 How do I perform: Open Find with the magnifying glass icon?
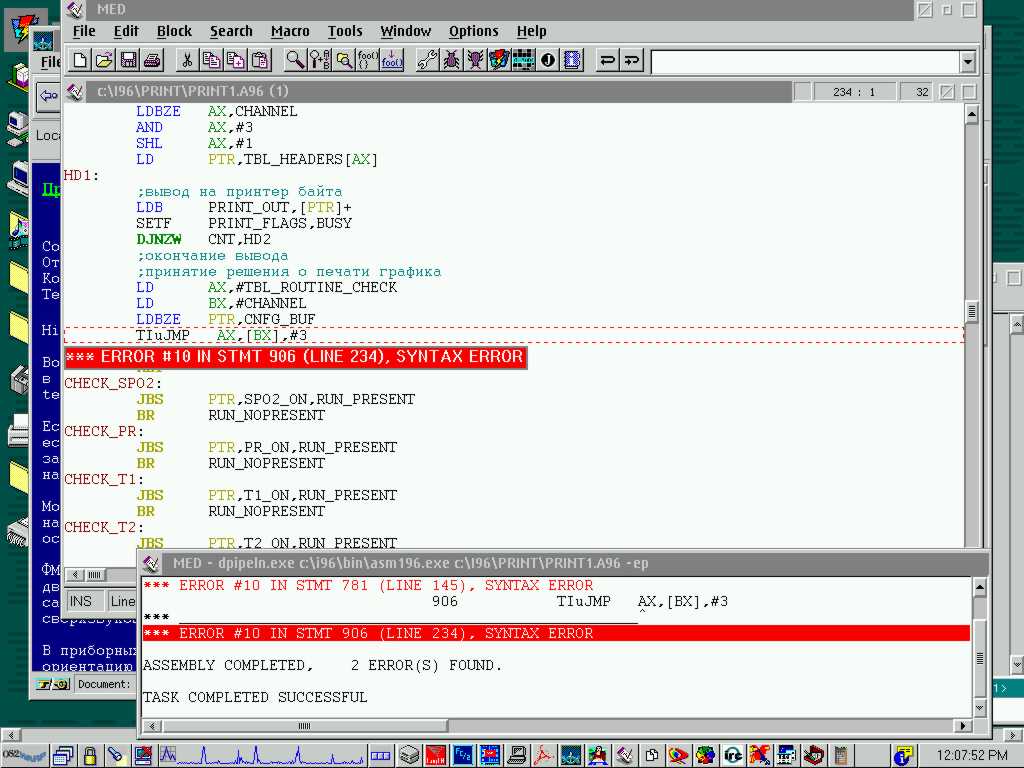tap(295, 60)
